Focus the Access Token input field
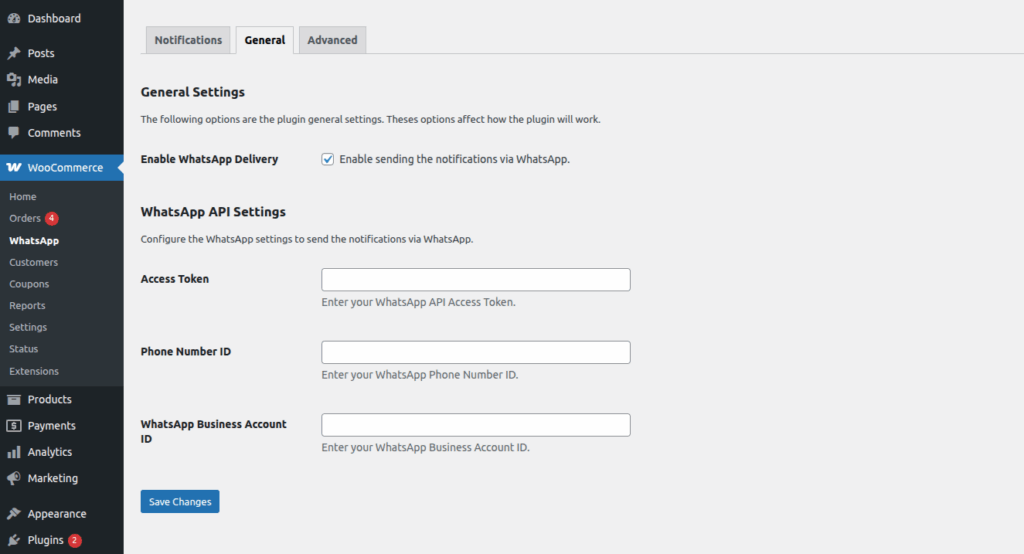 click(475, 280)
